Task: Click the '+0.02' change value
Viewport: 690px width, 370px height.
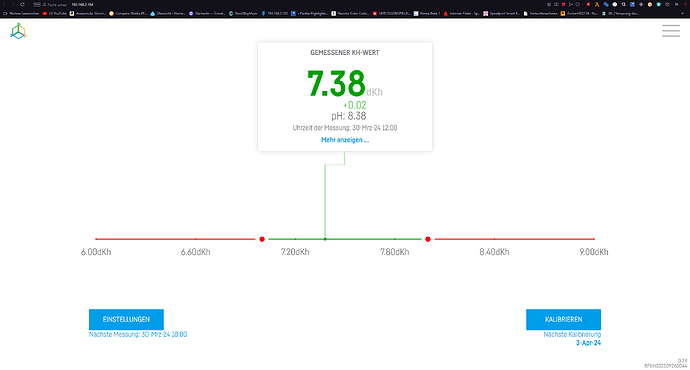Action: (355, 105)
